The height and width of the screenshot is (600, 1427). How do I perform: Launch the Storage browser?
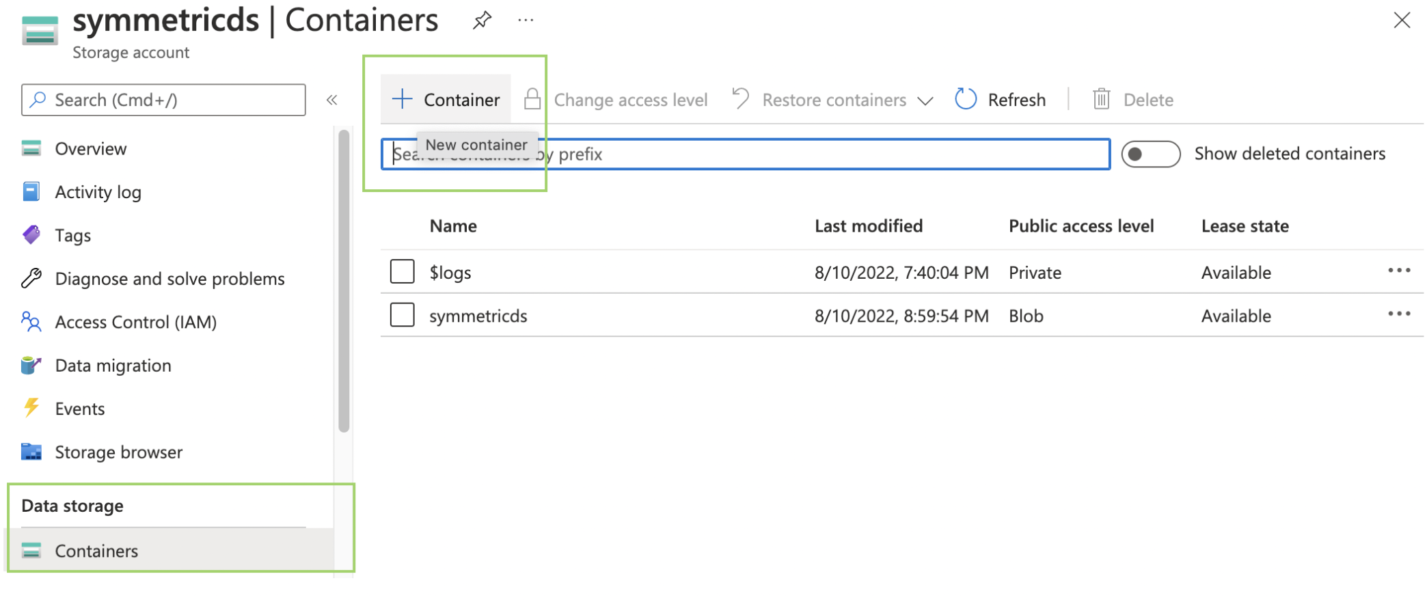(x=118, y=451)
